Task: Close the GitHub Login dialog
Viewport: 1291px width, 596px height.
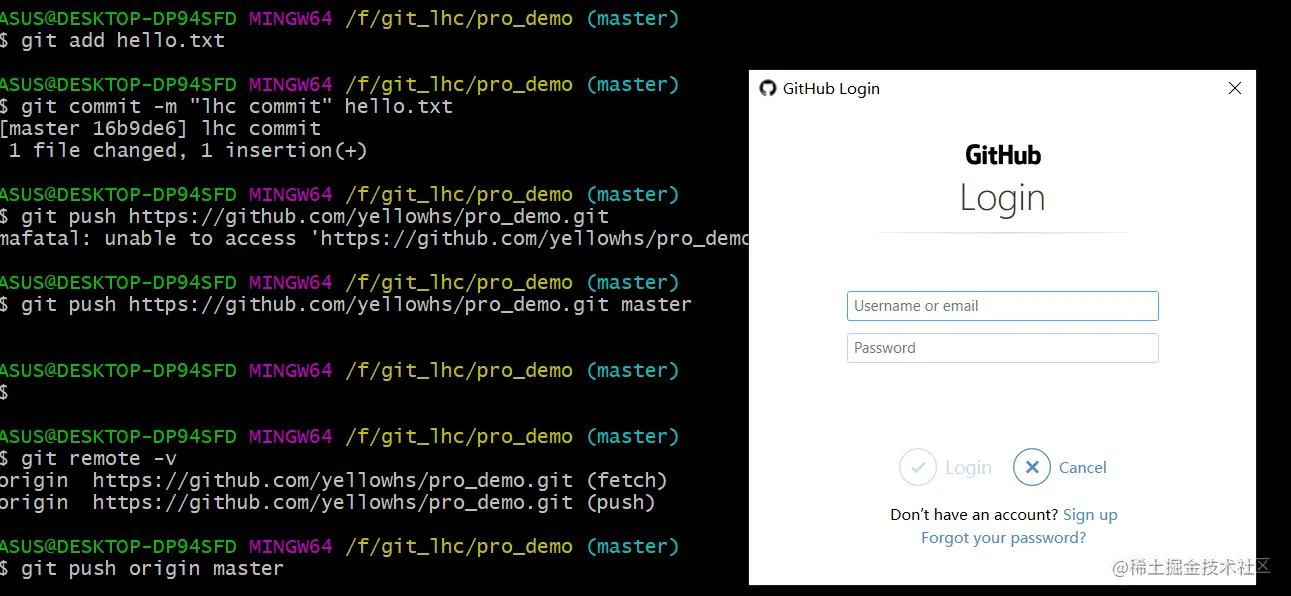Action: (x=1235, y=88)
